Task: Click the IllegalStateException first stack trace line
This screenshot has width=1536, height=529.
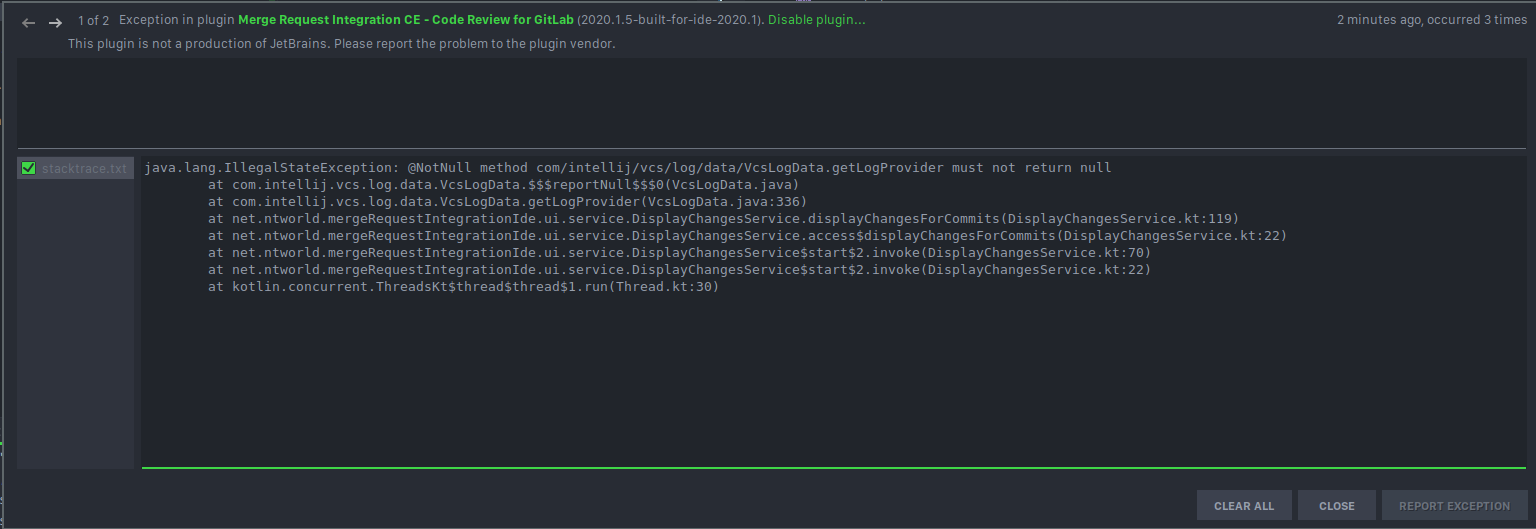Action: click(628, 168)
